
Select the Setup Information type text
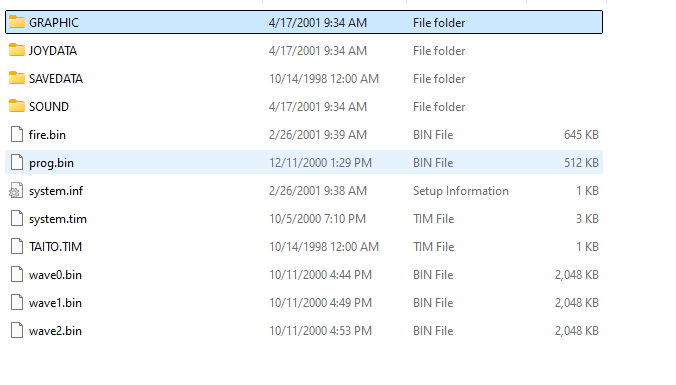tap(460, 191)
